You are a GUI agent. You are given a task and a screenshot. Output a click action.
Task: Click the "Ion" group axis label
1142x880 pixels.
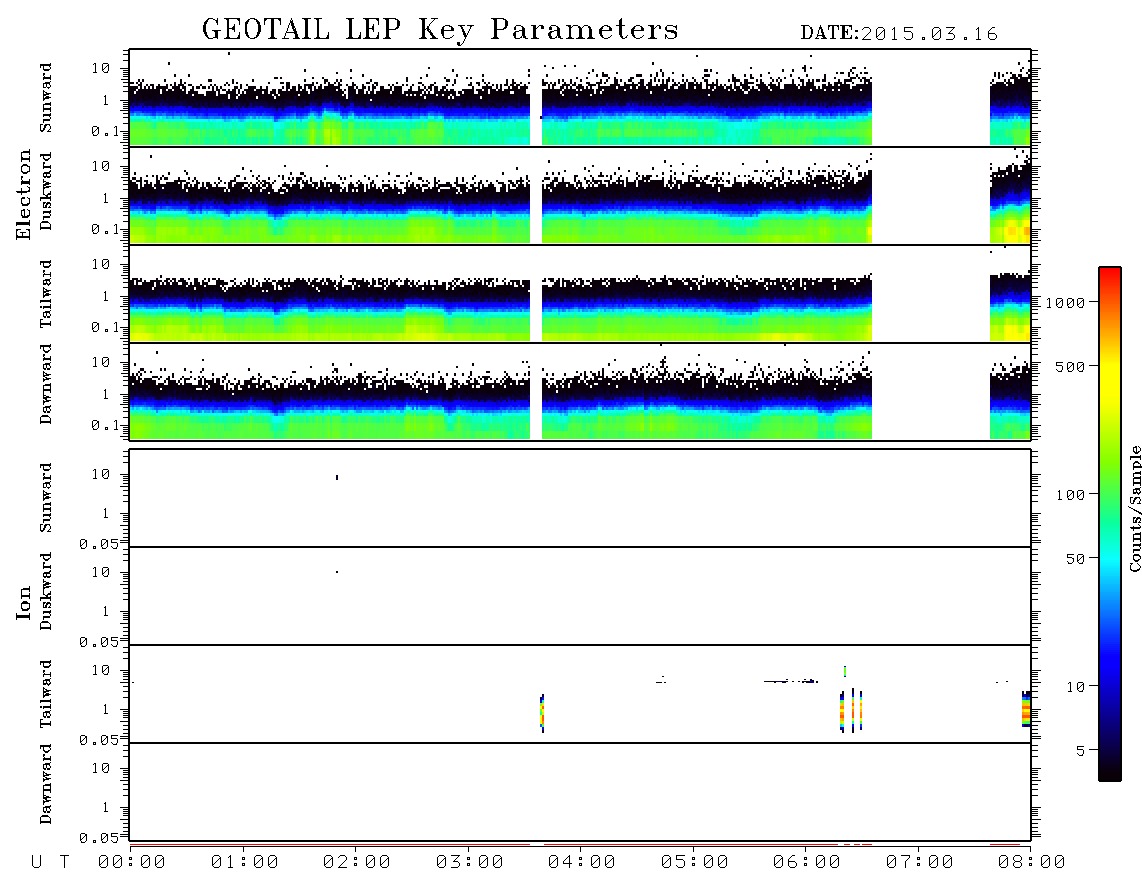coord(23,603)
